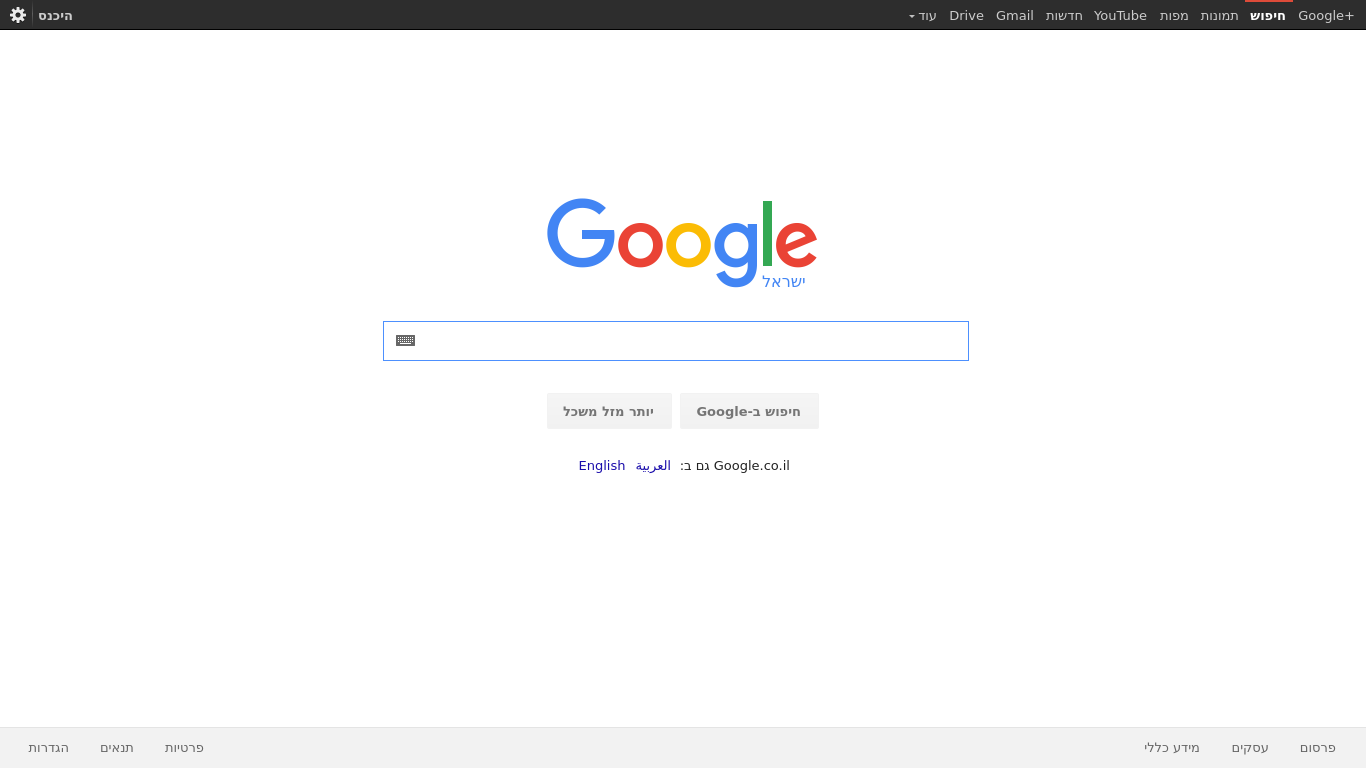1366x768 pixels.
Task: Go to YouTube in the top bar
Action: tap(1120, 16)
